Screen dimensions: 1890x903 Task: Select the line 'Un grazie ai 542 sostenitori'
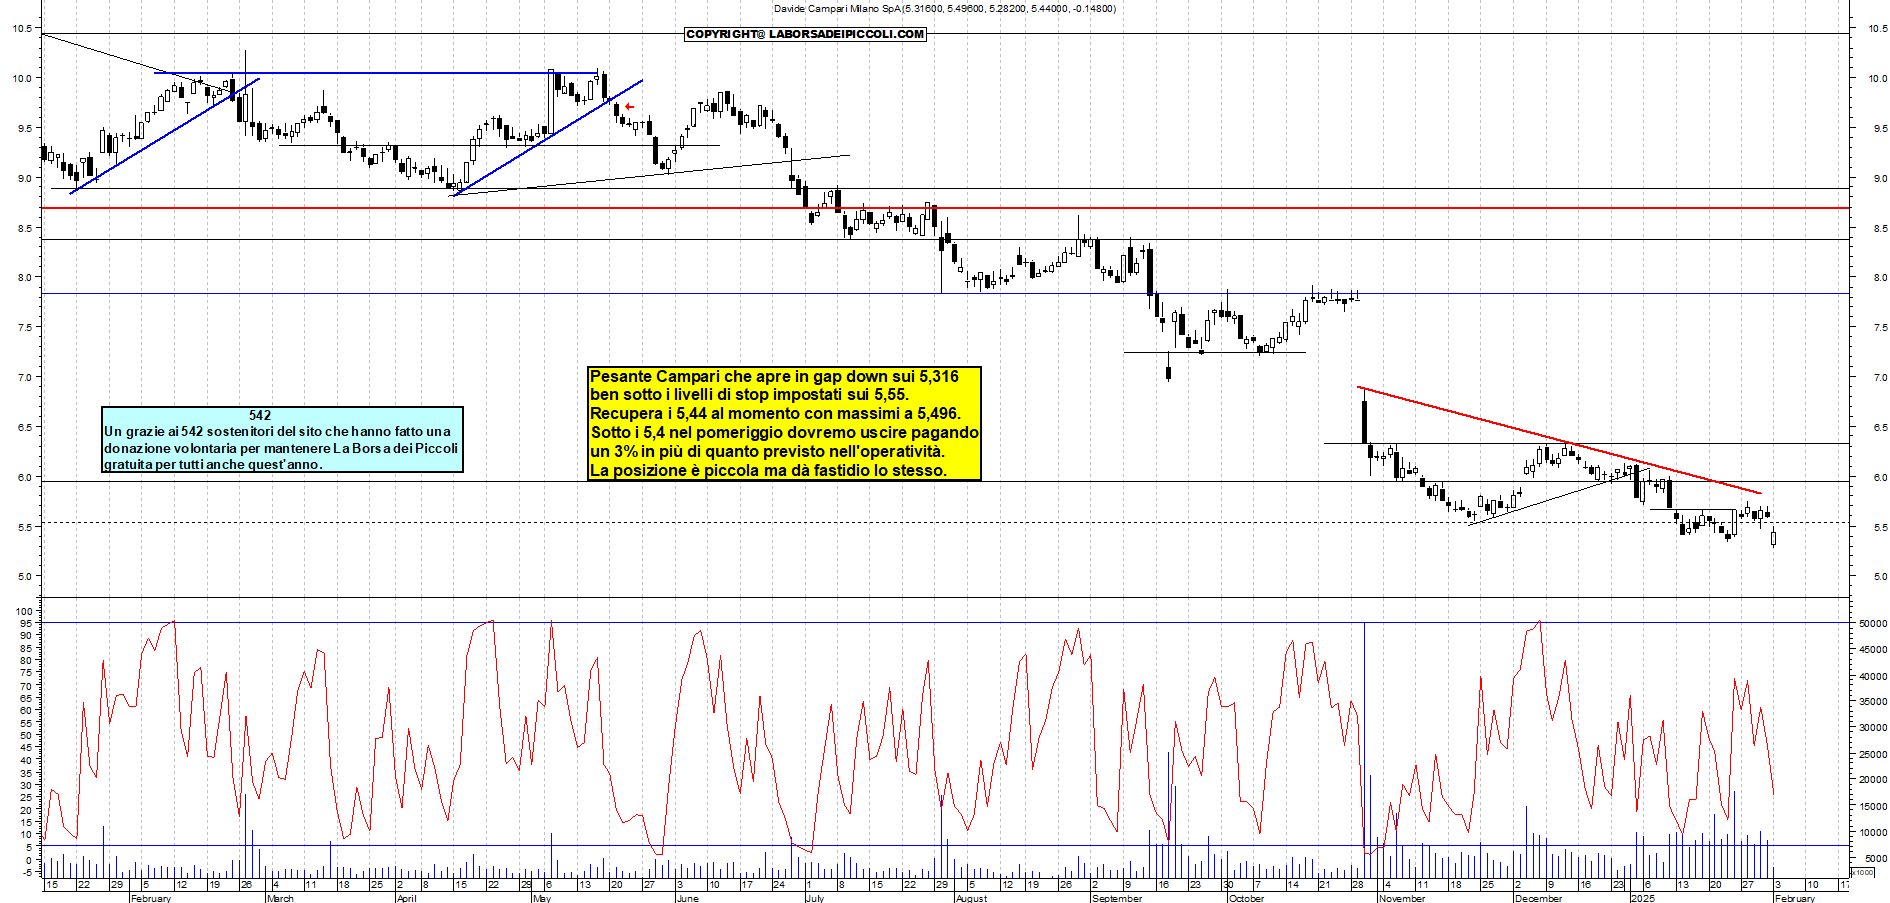click(278, 431)
